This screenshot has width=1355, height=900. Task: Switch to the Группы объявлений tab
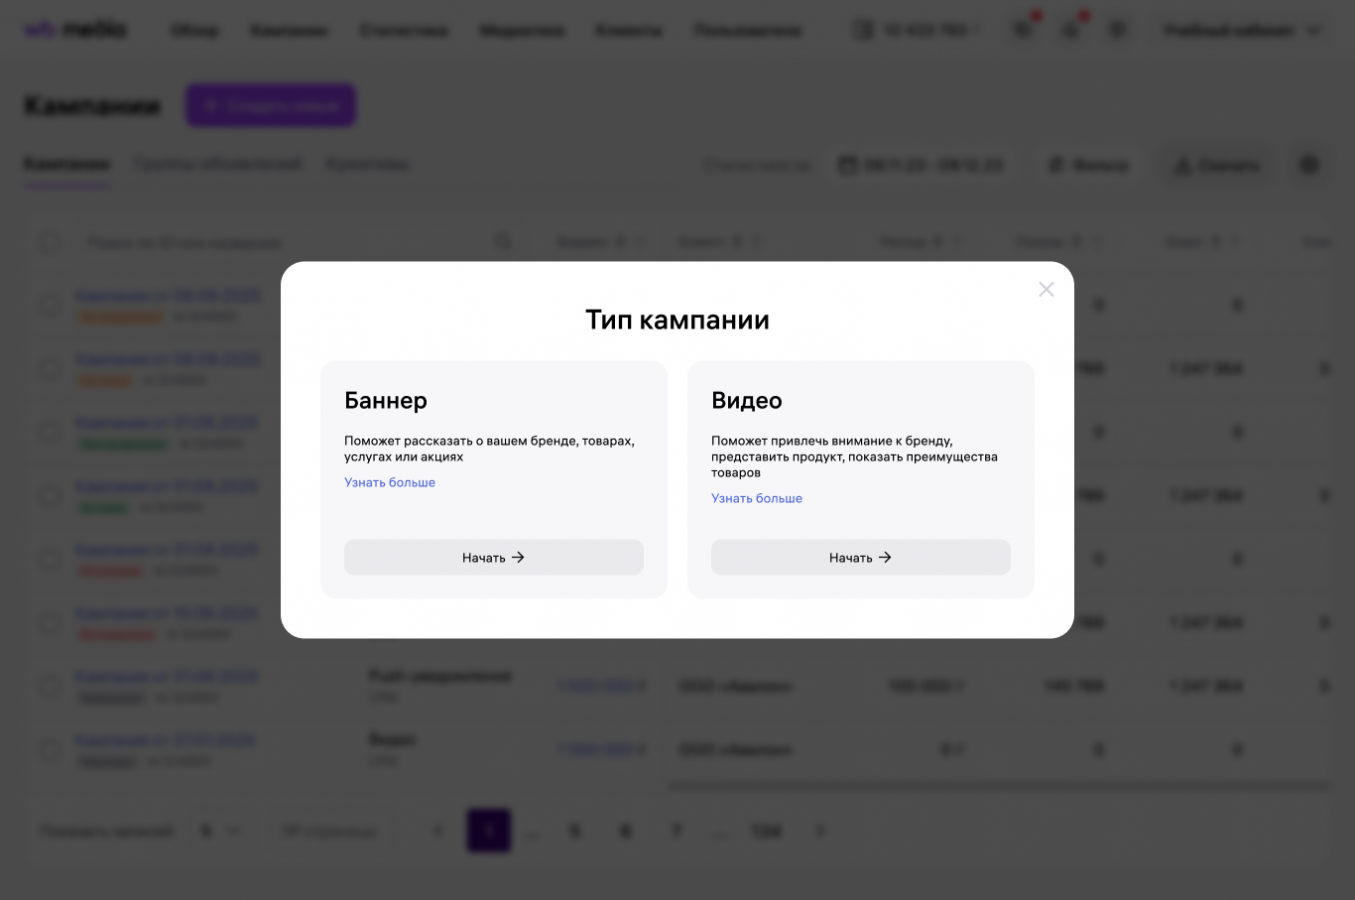tap(217, 164)
